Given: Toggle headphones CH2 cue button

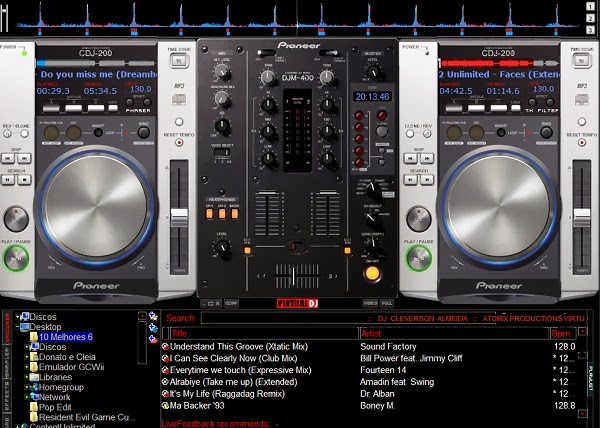Looking at the screenshot, I should point(222,213).
